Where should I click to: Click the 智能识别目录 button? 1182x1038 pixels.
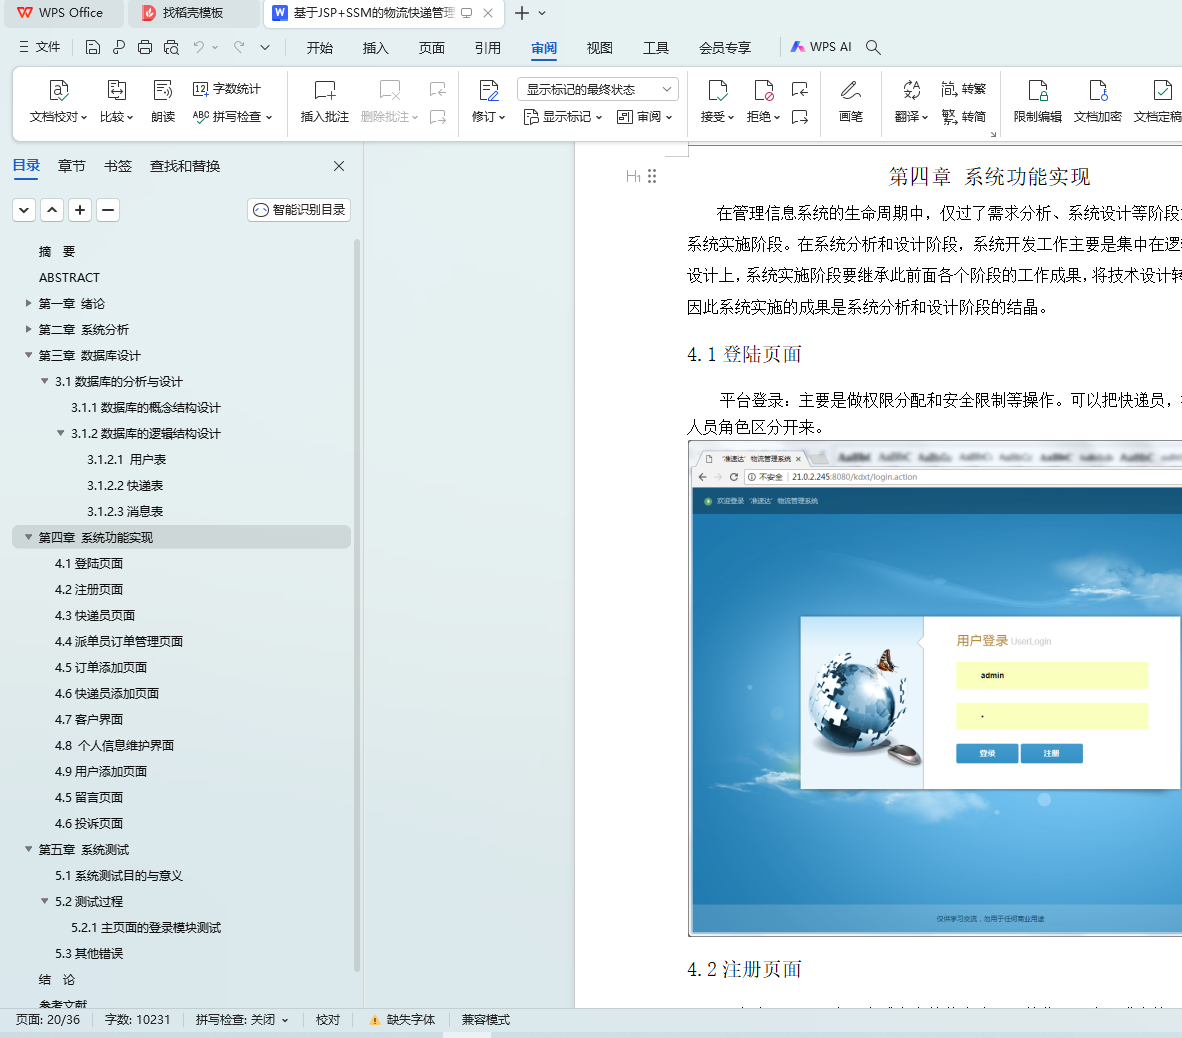[299, 210]
